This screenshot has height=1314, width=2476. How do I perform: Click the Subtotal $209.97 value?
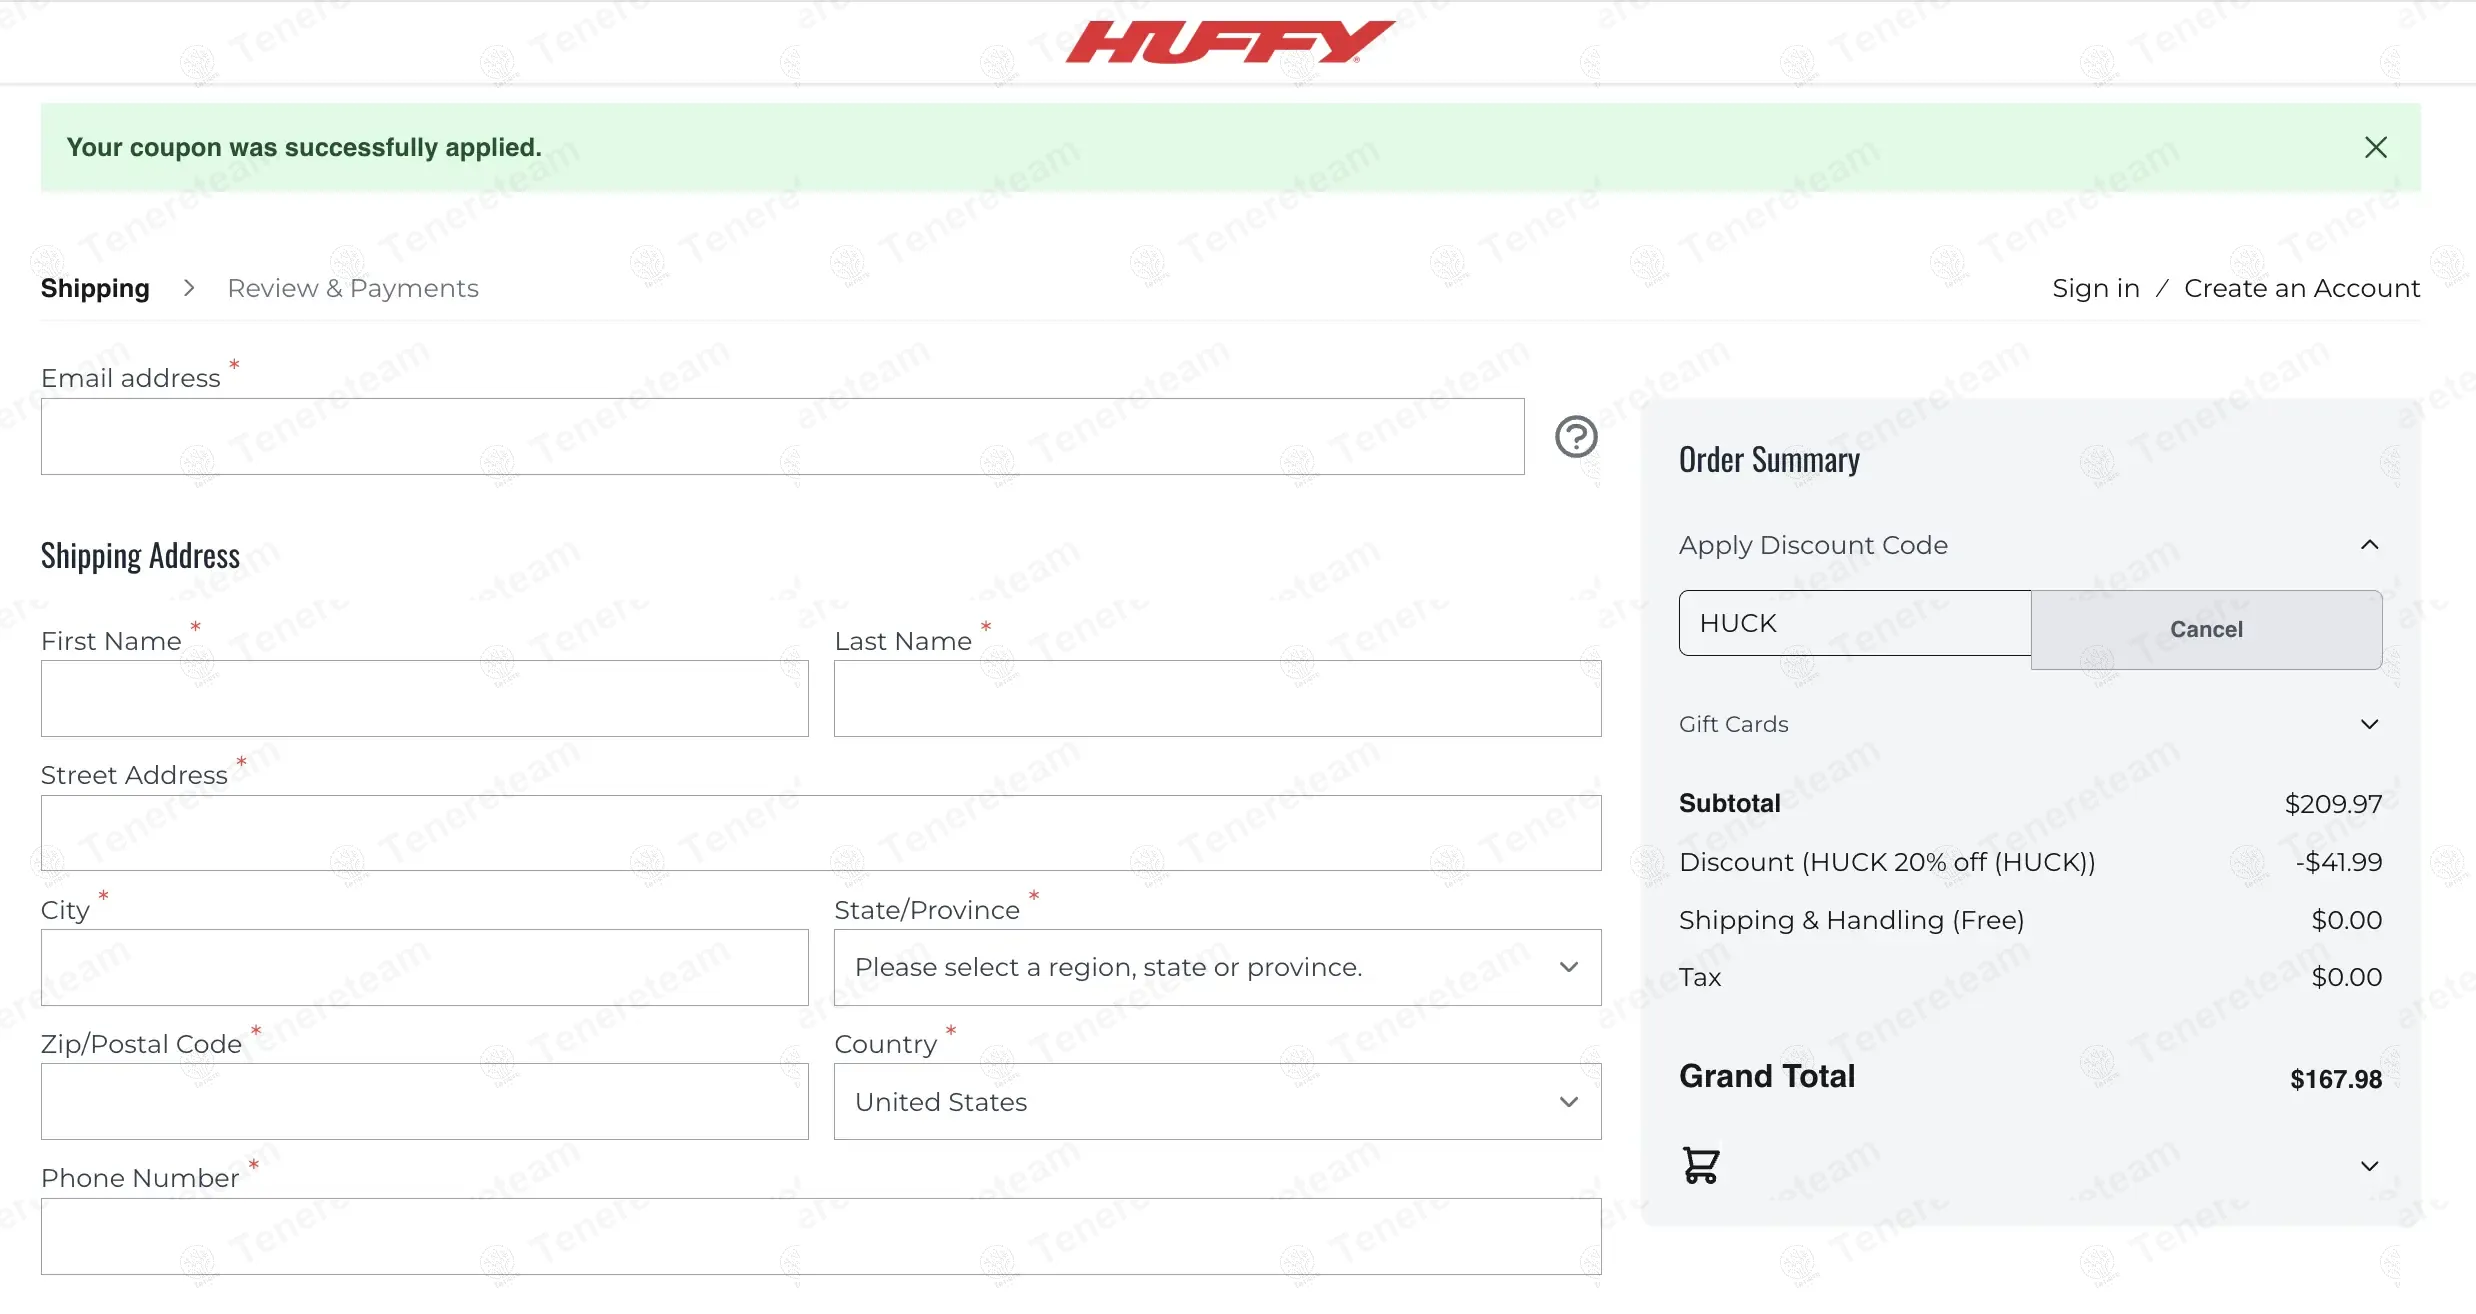tap(2333, 804)
